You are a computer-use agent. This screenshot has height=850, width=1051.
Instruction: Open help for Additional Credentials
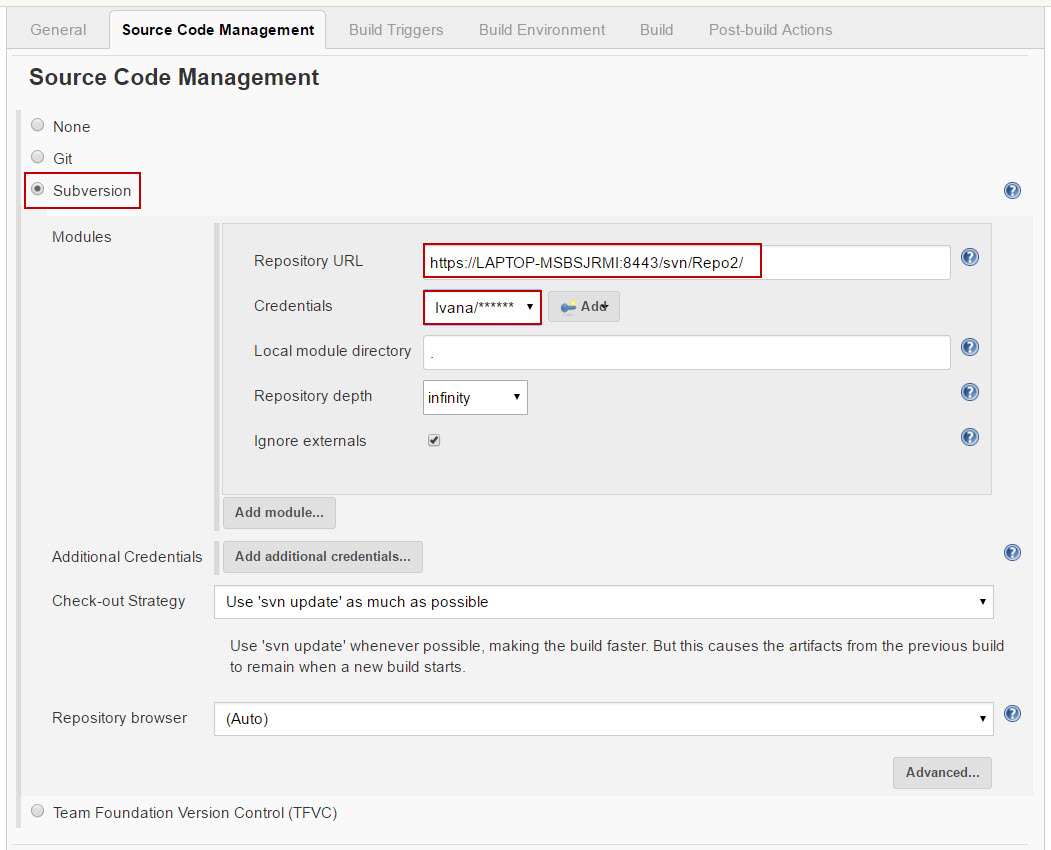[1012, 553]
